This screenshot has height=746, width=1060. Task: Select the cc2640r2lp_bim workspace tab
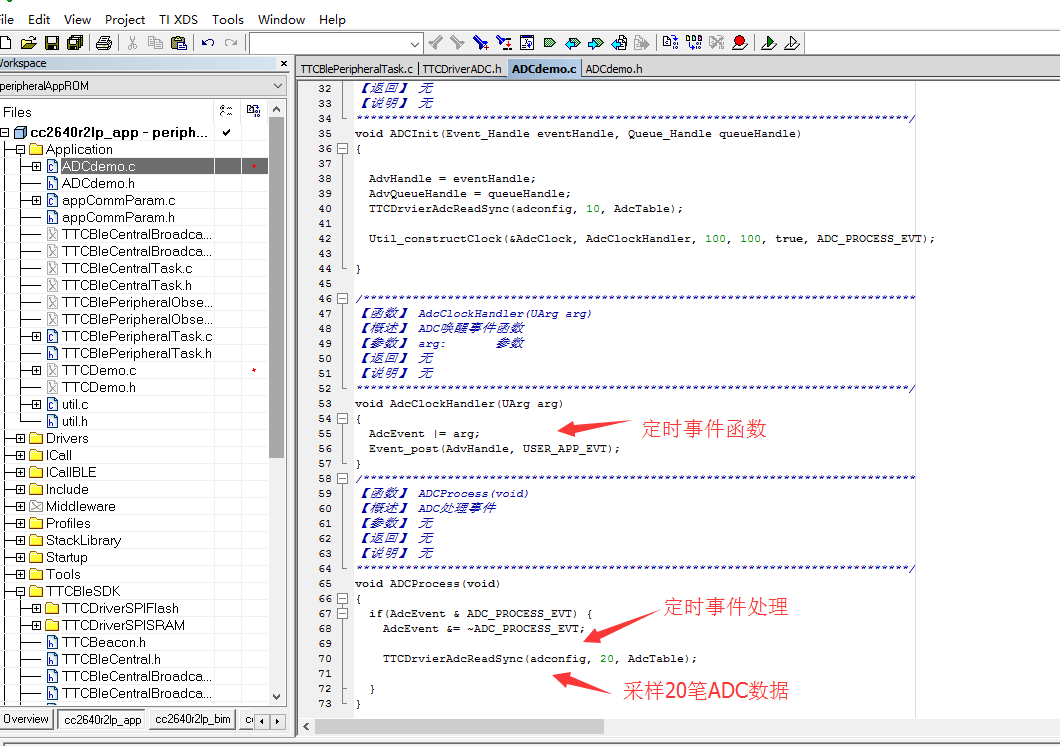click(x=193, y=719)
